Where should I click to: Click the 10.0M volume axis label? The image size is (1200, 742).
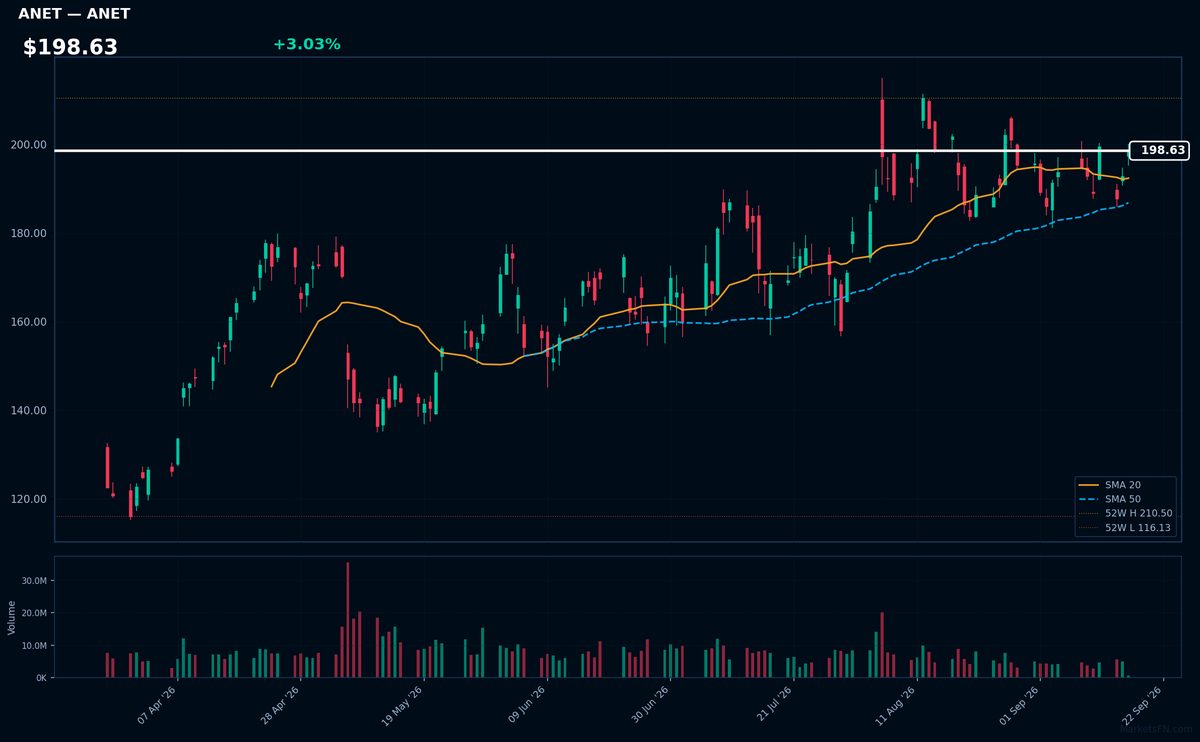click(34, 646)
